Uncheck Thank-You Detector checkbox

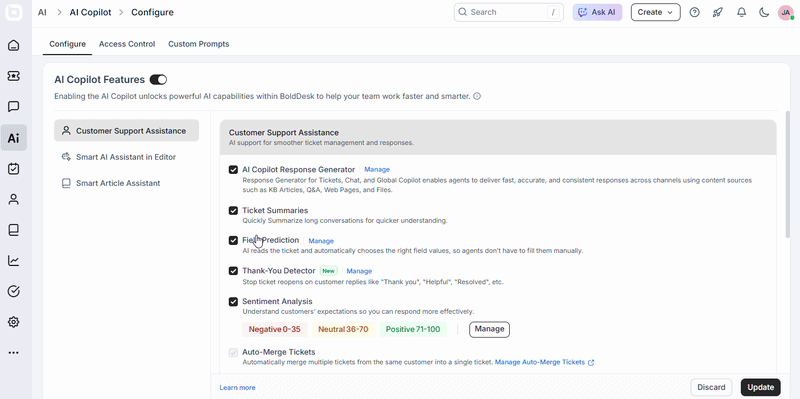233,271
